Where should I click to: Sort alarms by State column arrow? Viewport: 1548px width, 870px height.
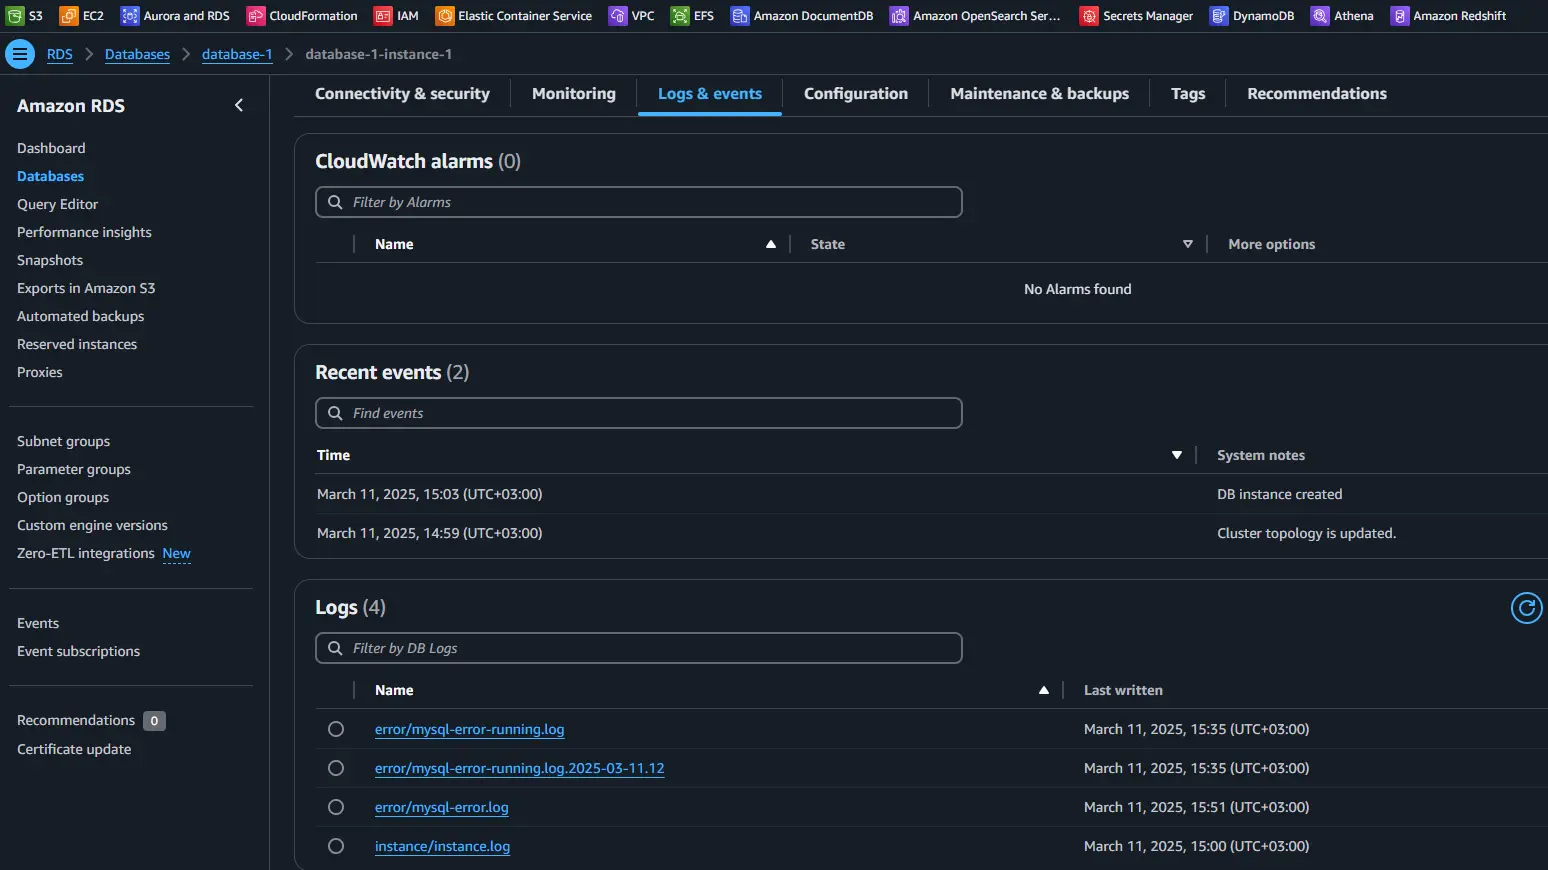1188,245
